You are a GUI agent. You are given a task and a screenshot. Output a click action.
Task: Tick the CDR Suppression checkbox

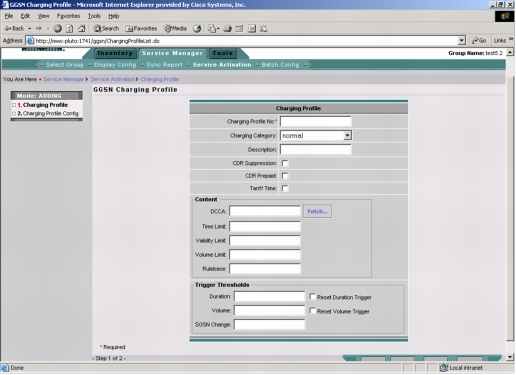(x=285, y=163)
